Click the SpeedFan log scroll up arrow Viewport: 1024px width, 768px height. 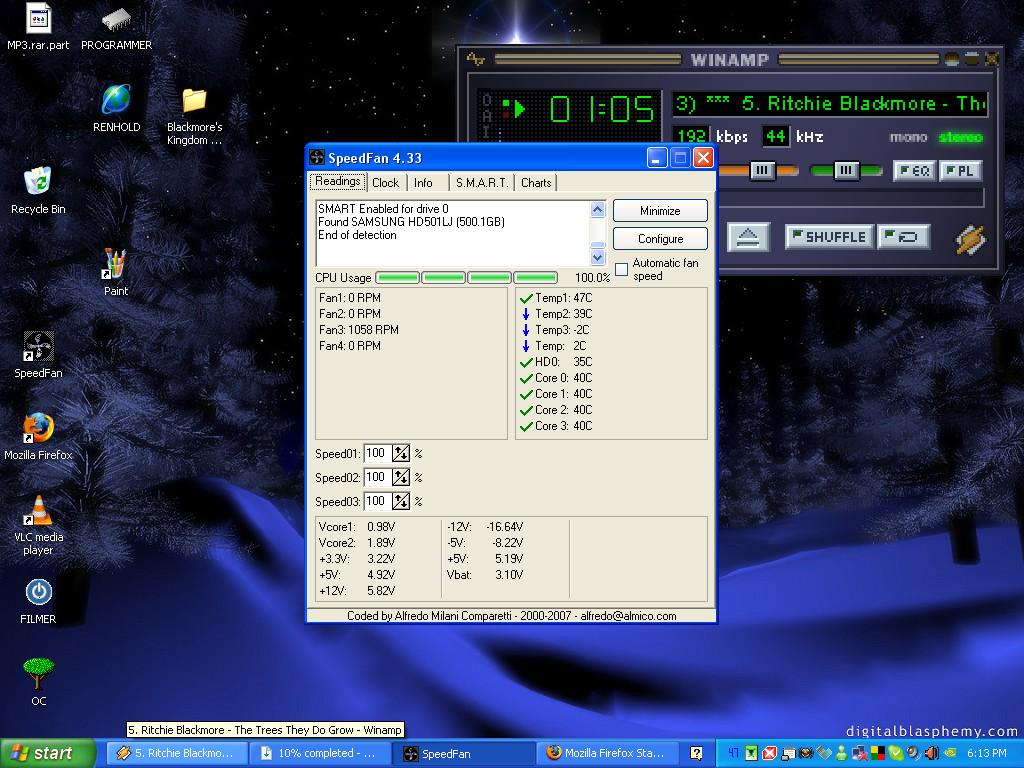[598, 210]
